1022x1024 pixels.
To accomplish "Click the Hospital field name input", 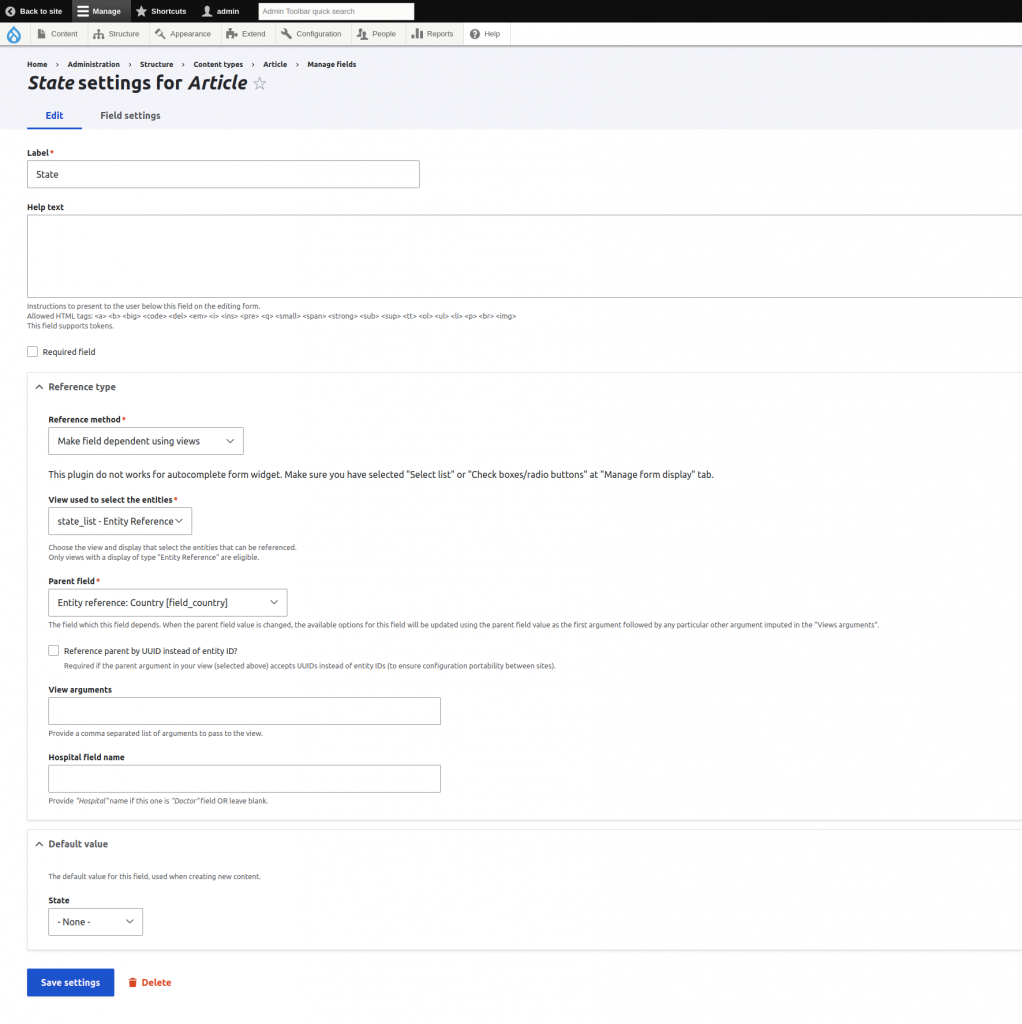I will (x=244, y=778).
